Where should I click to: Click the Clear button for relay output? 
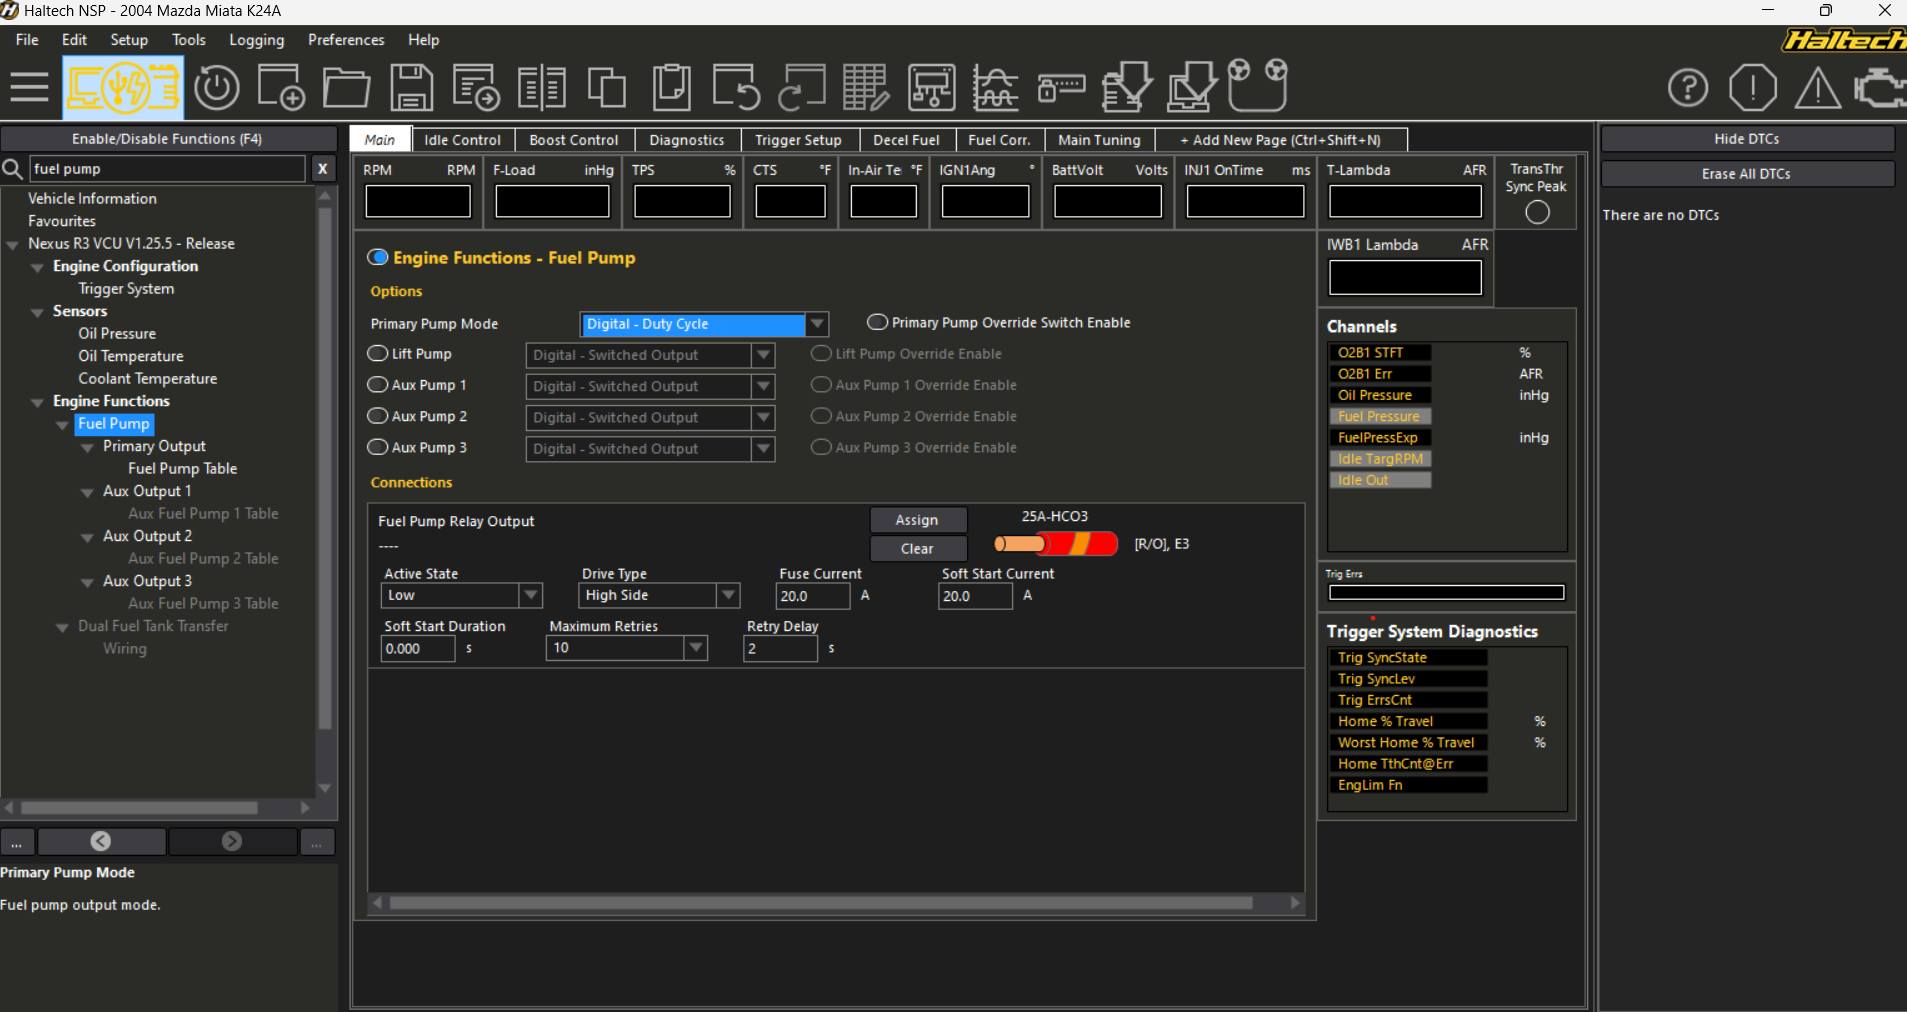pyautogui.click(x=917, y=549)
